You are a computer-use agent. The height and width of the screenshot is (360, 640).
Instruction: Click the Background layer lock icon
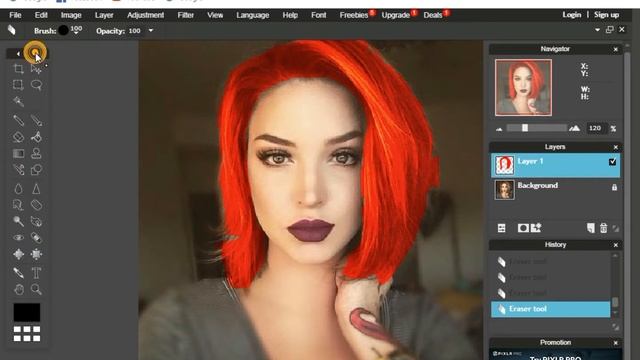614,187
